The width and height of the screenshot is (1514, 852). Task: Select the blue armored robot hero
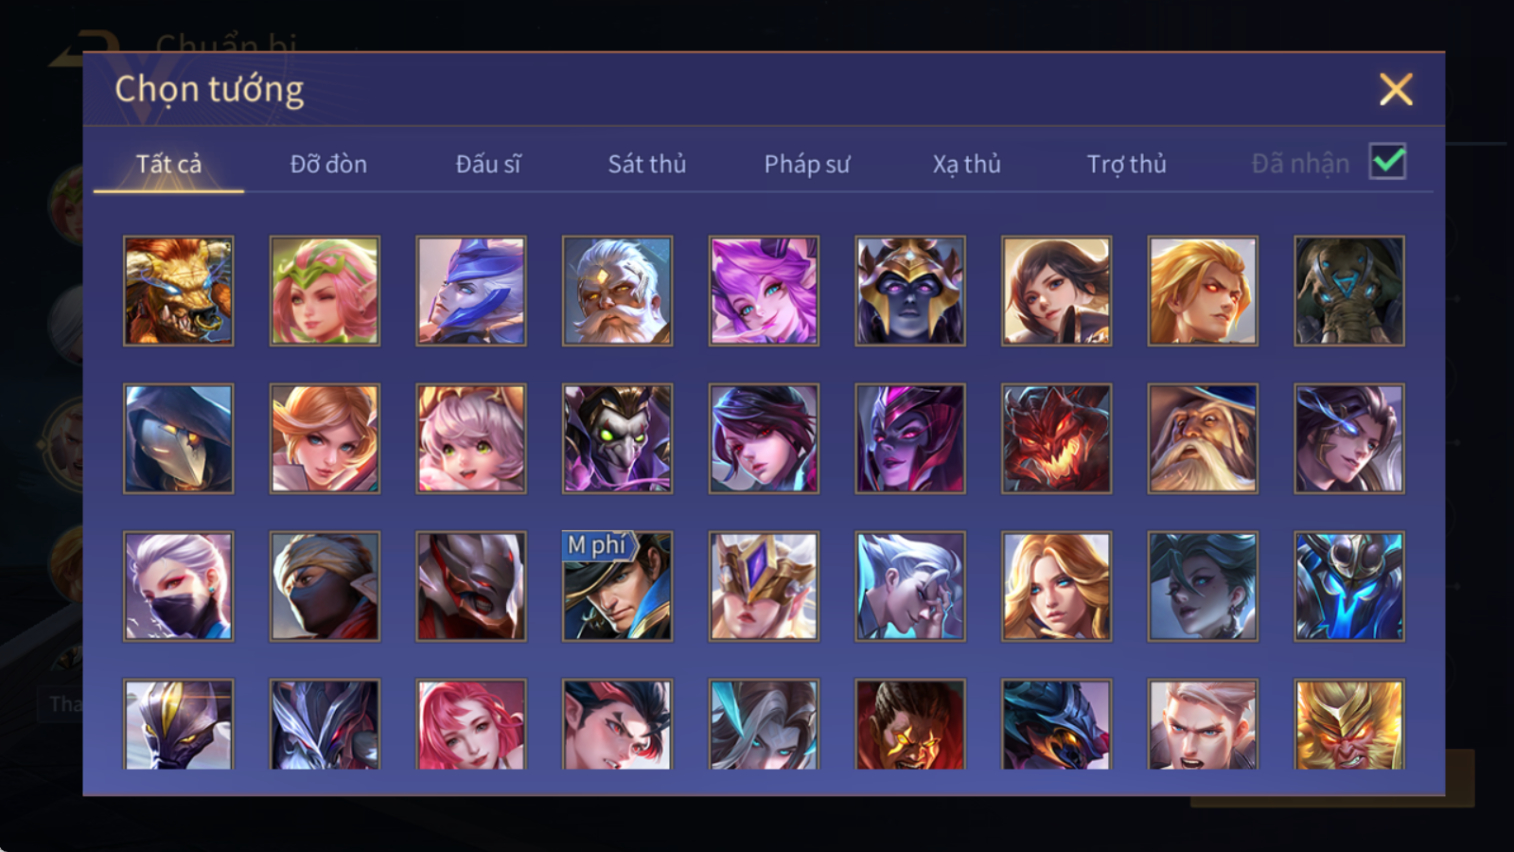(1349, 586)
